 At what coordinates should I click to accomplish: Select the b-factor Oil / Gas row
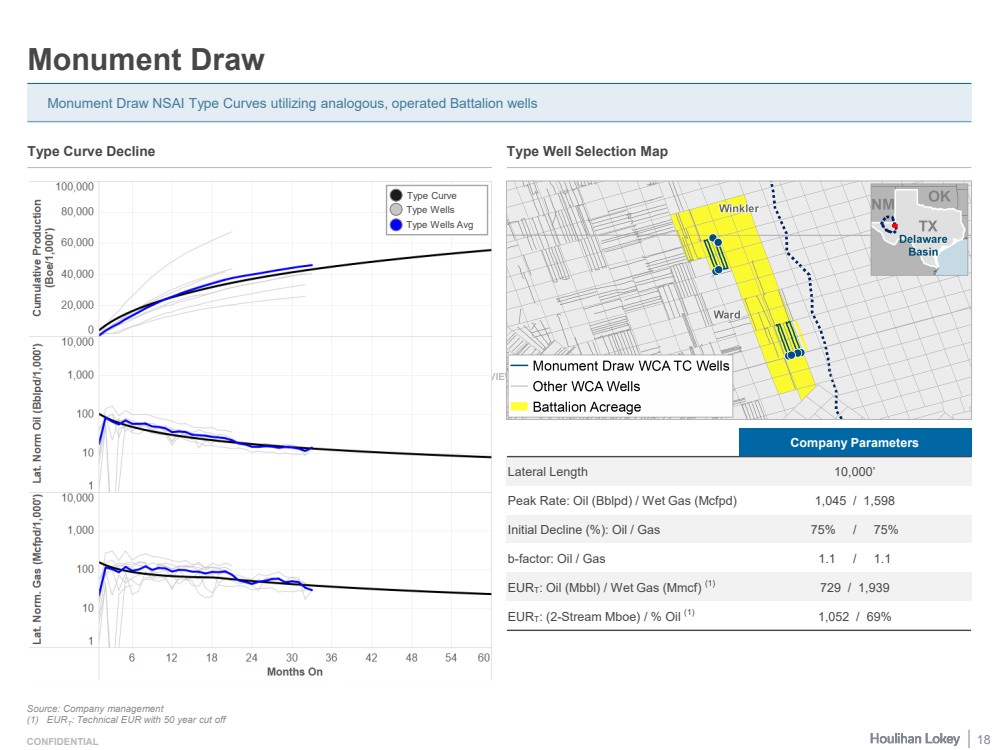point(738,559)
